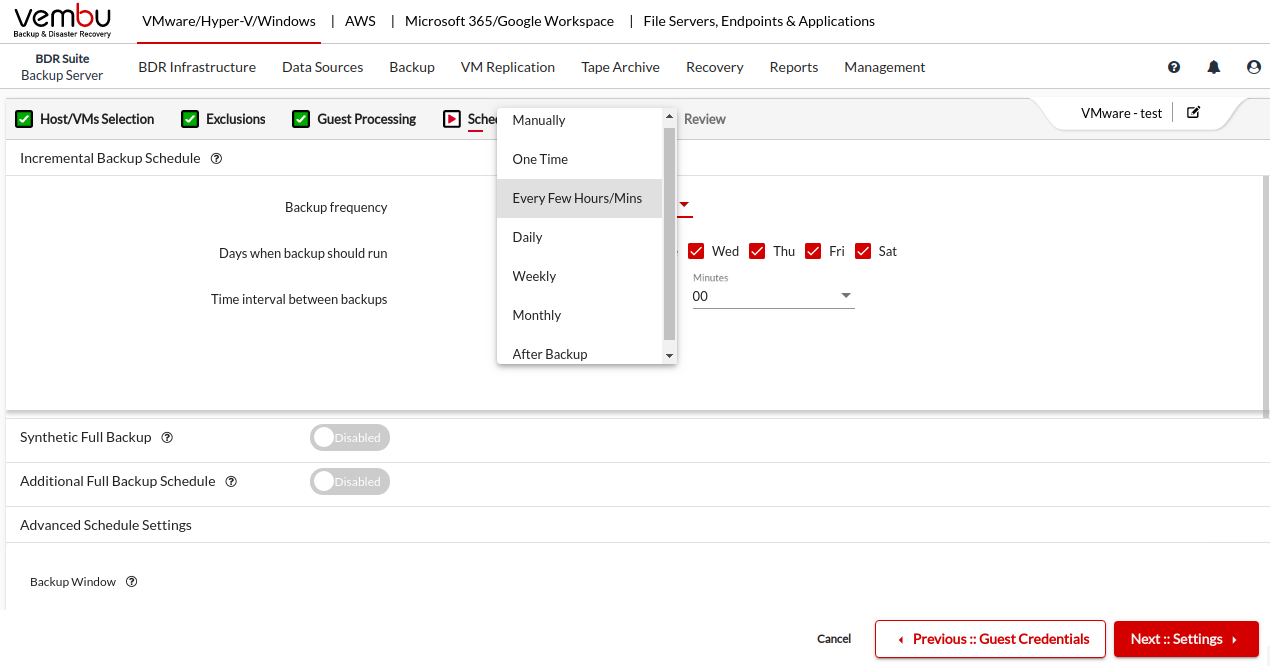Image resolution: width=1270 pixels, height=666 pixels.
Task: Choose Daily in the backup frequency dropdown
Action: (527, 237)
